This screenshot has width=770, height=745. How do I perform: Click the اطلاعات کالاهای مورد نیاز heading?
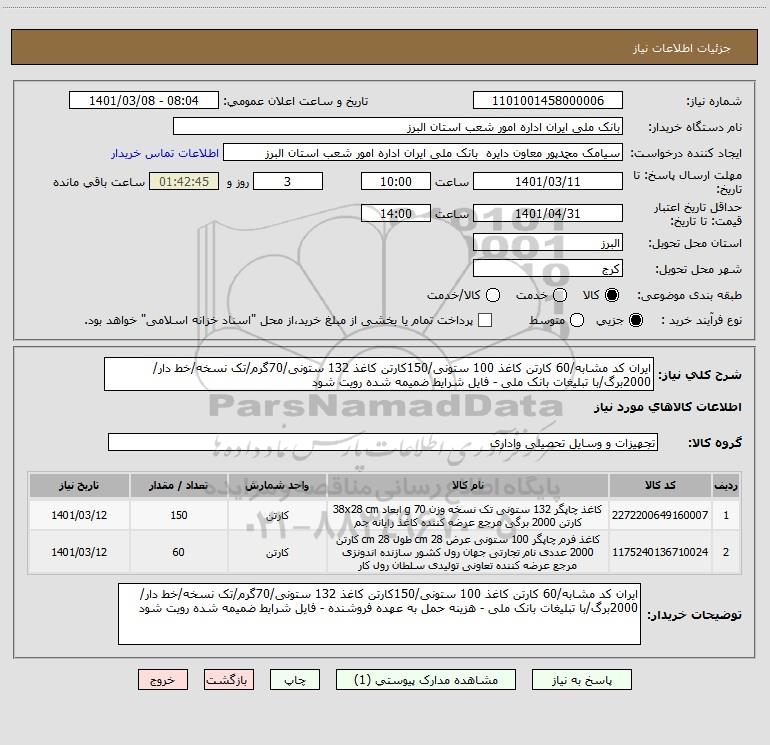668,407
